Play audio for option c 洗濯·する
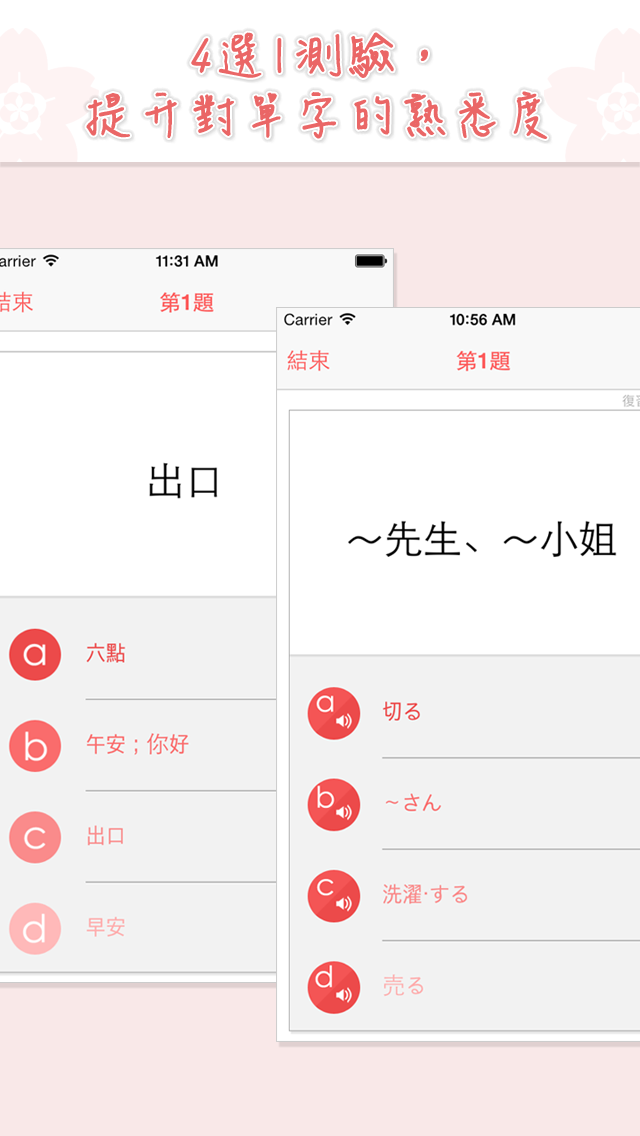The height and width of the screenshot is (1136, 640). pyautogui.click(x=333, y=896)
